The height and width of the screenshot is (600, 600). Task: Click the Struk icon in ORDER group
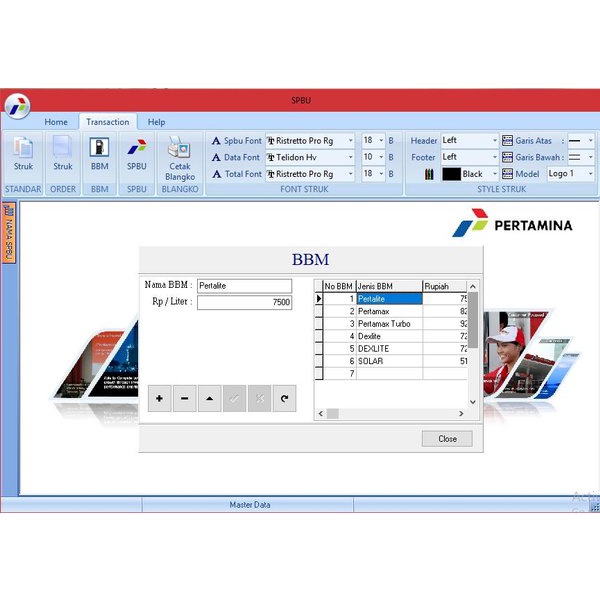(62, 147)
